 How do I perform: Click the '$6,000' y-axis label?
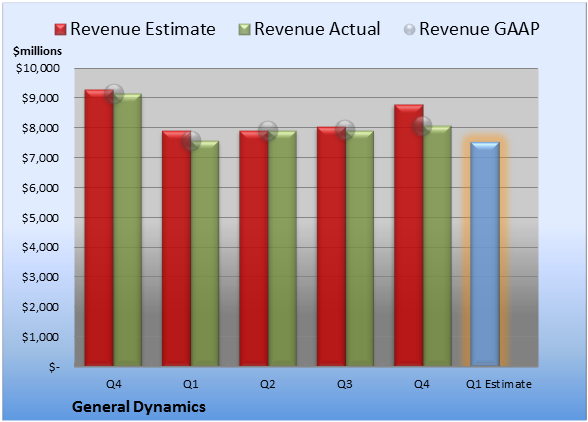coord(40,188)
